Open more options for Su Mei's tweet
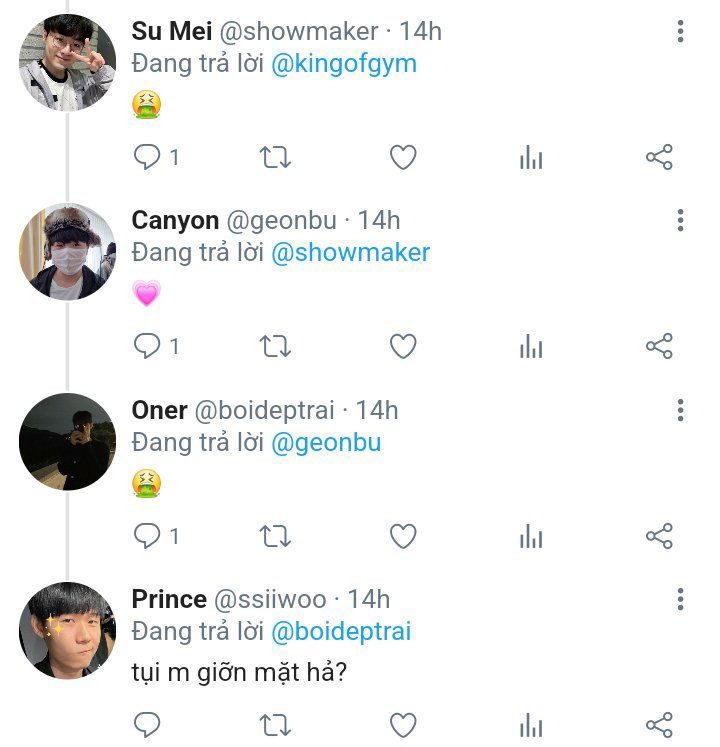 coord(680,32)
